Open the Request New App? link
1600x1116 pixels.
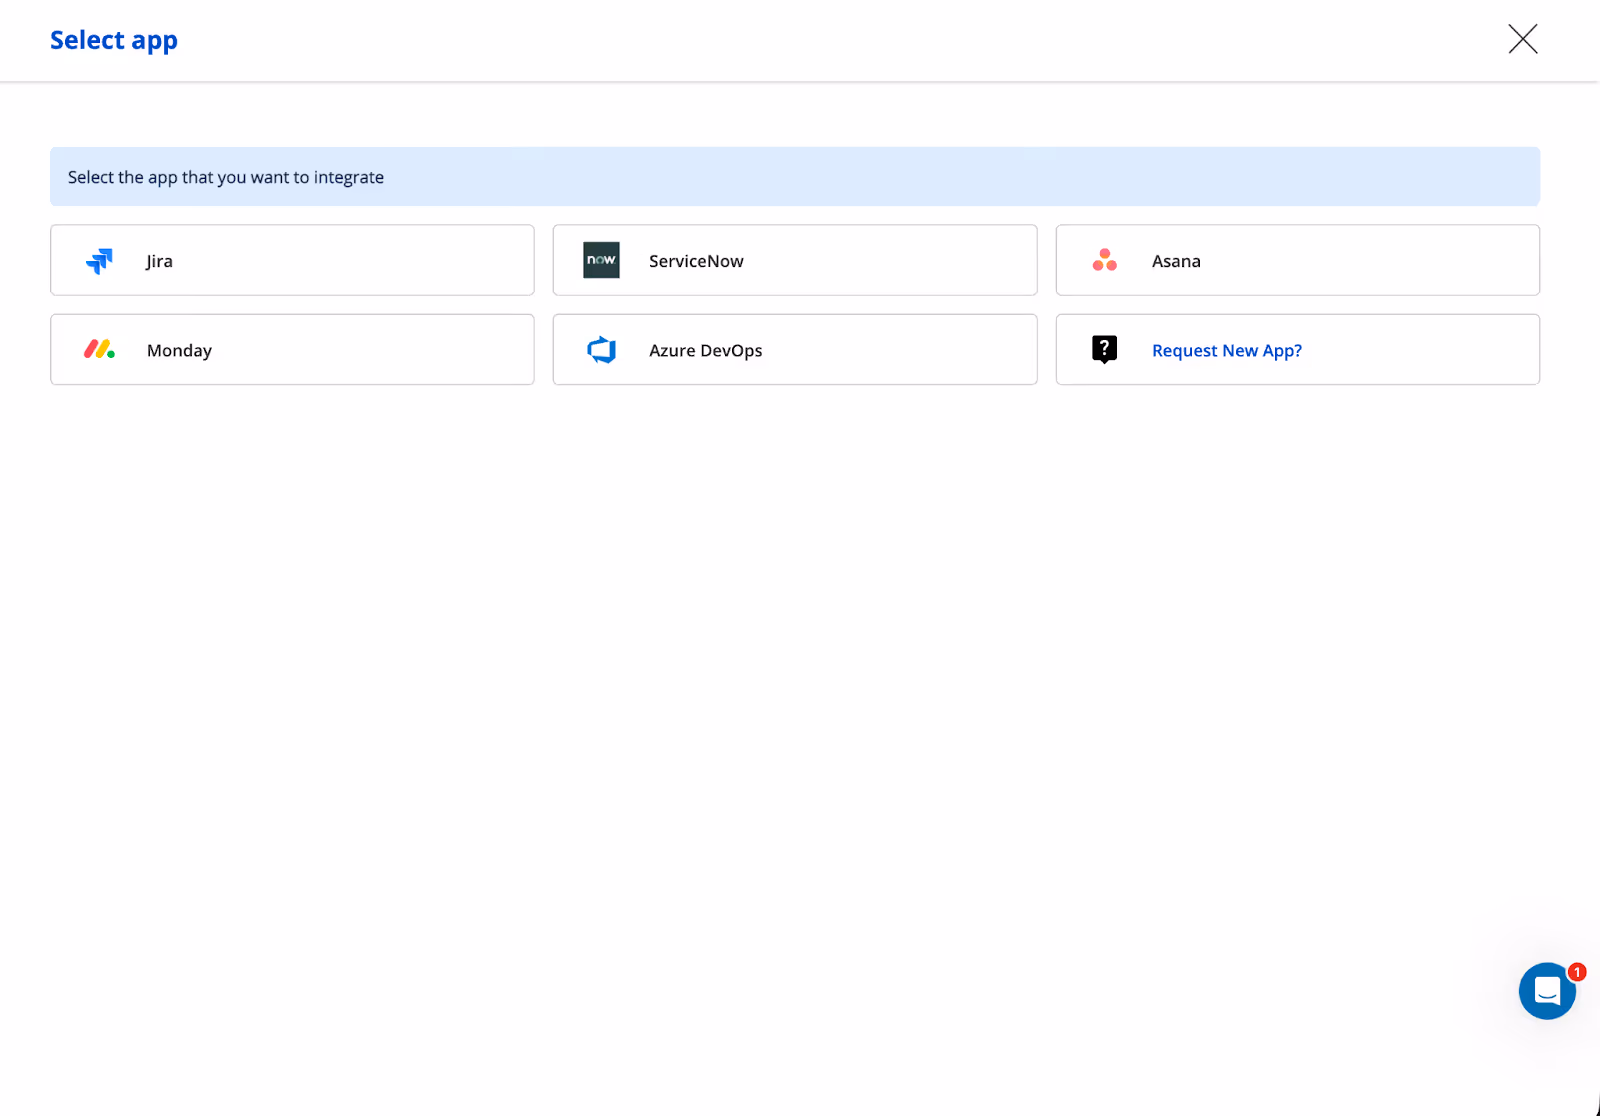pyautogui.click(x=1227, y=350)
